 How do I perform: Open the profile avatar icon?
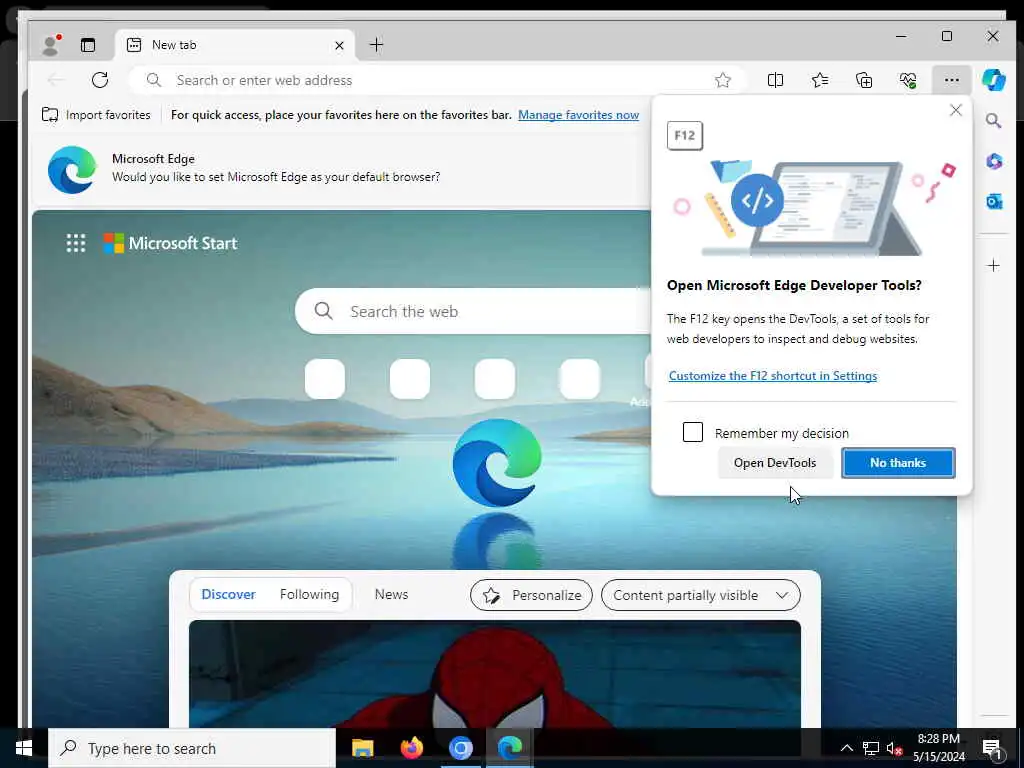pos(51,44)
